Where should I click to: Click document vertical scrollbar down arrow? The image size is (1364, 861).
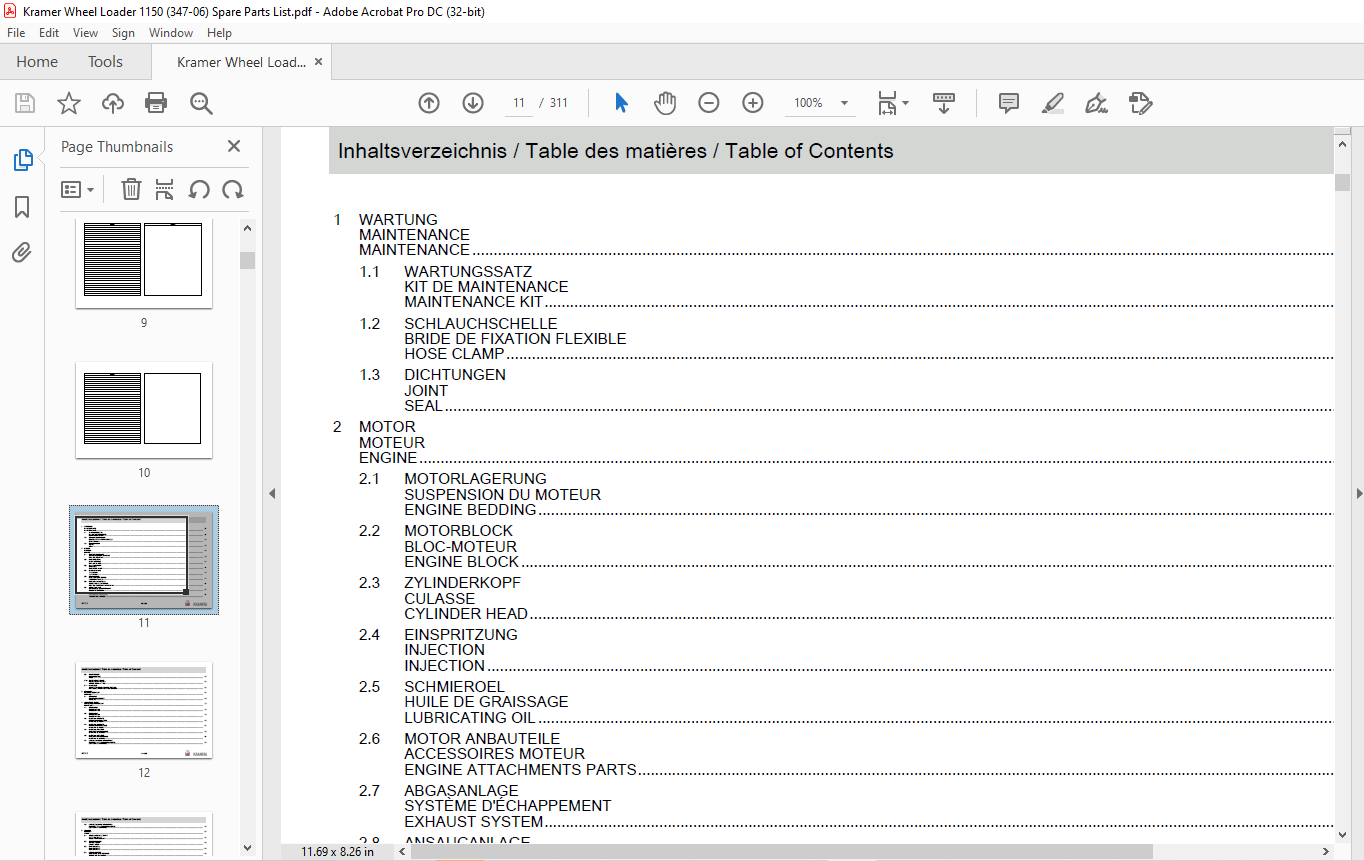click(x=1342, y=835)
